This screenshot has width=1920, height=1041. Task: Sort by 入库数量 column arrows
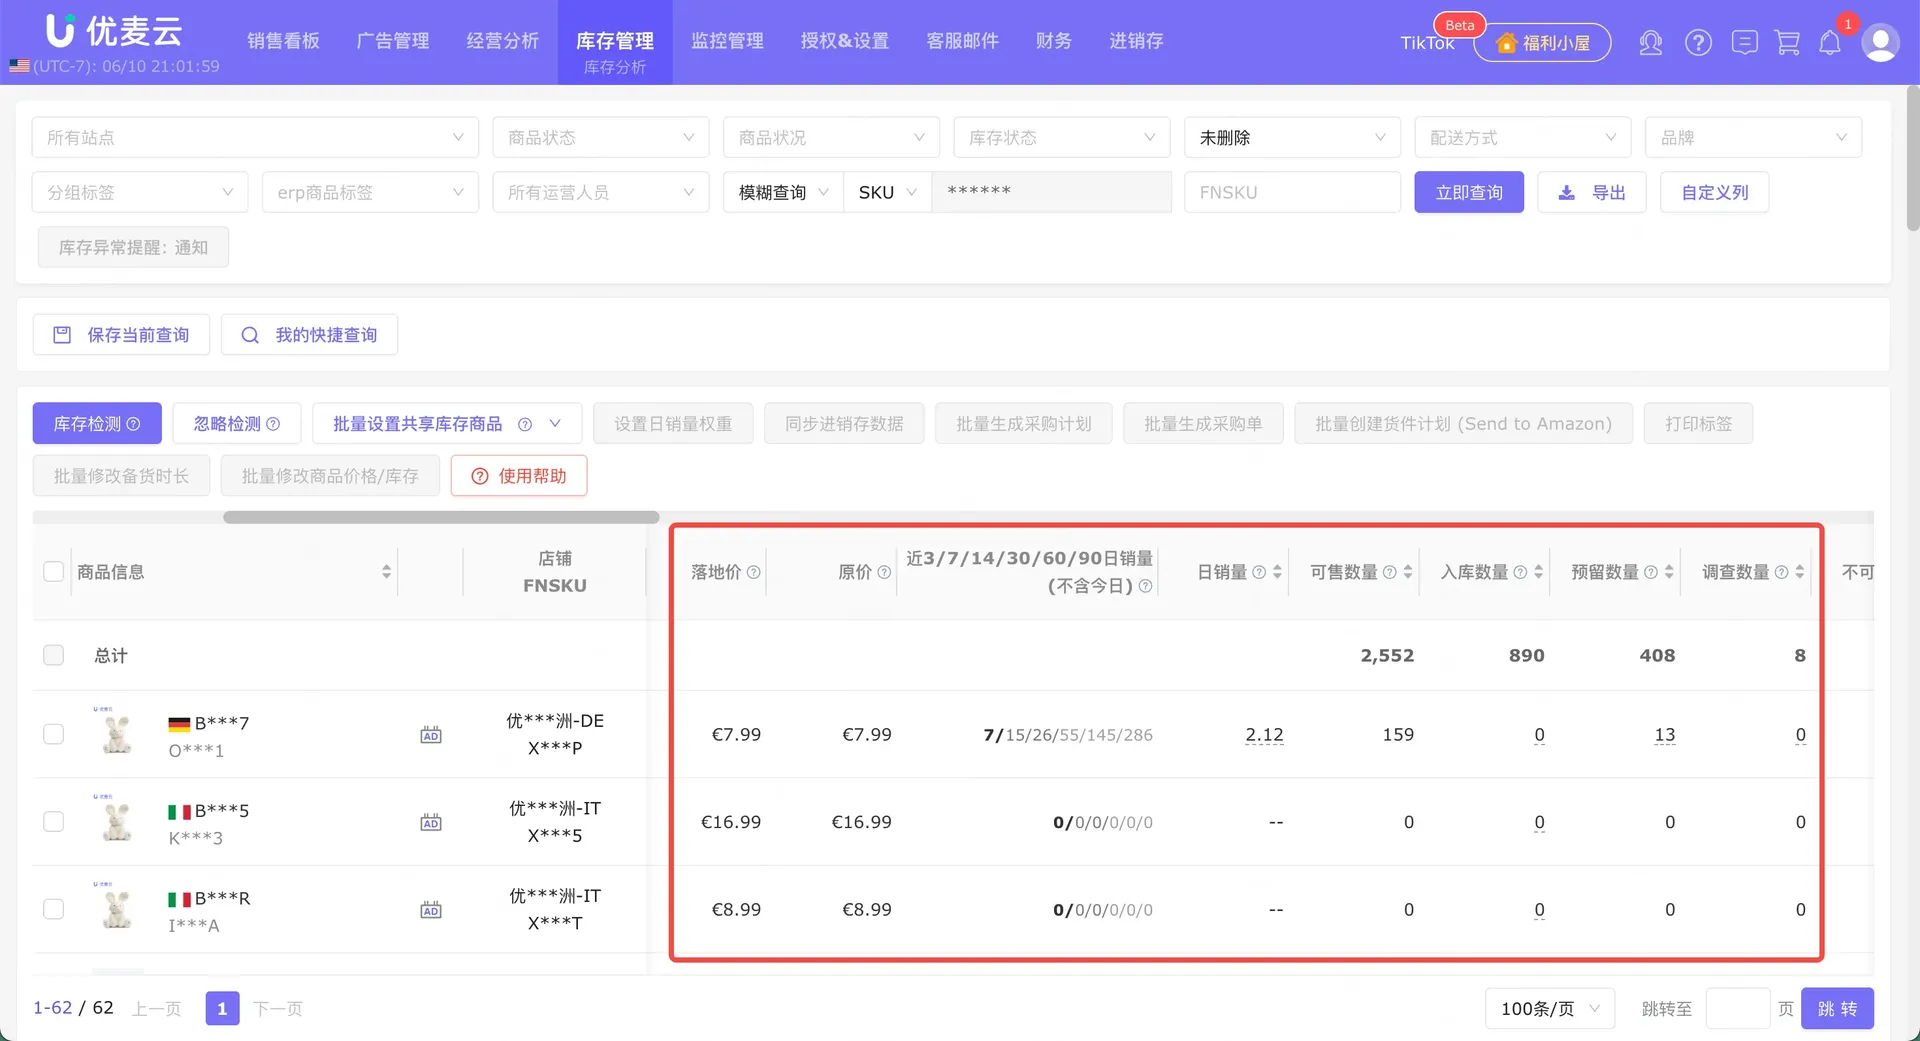1538,572
